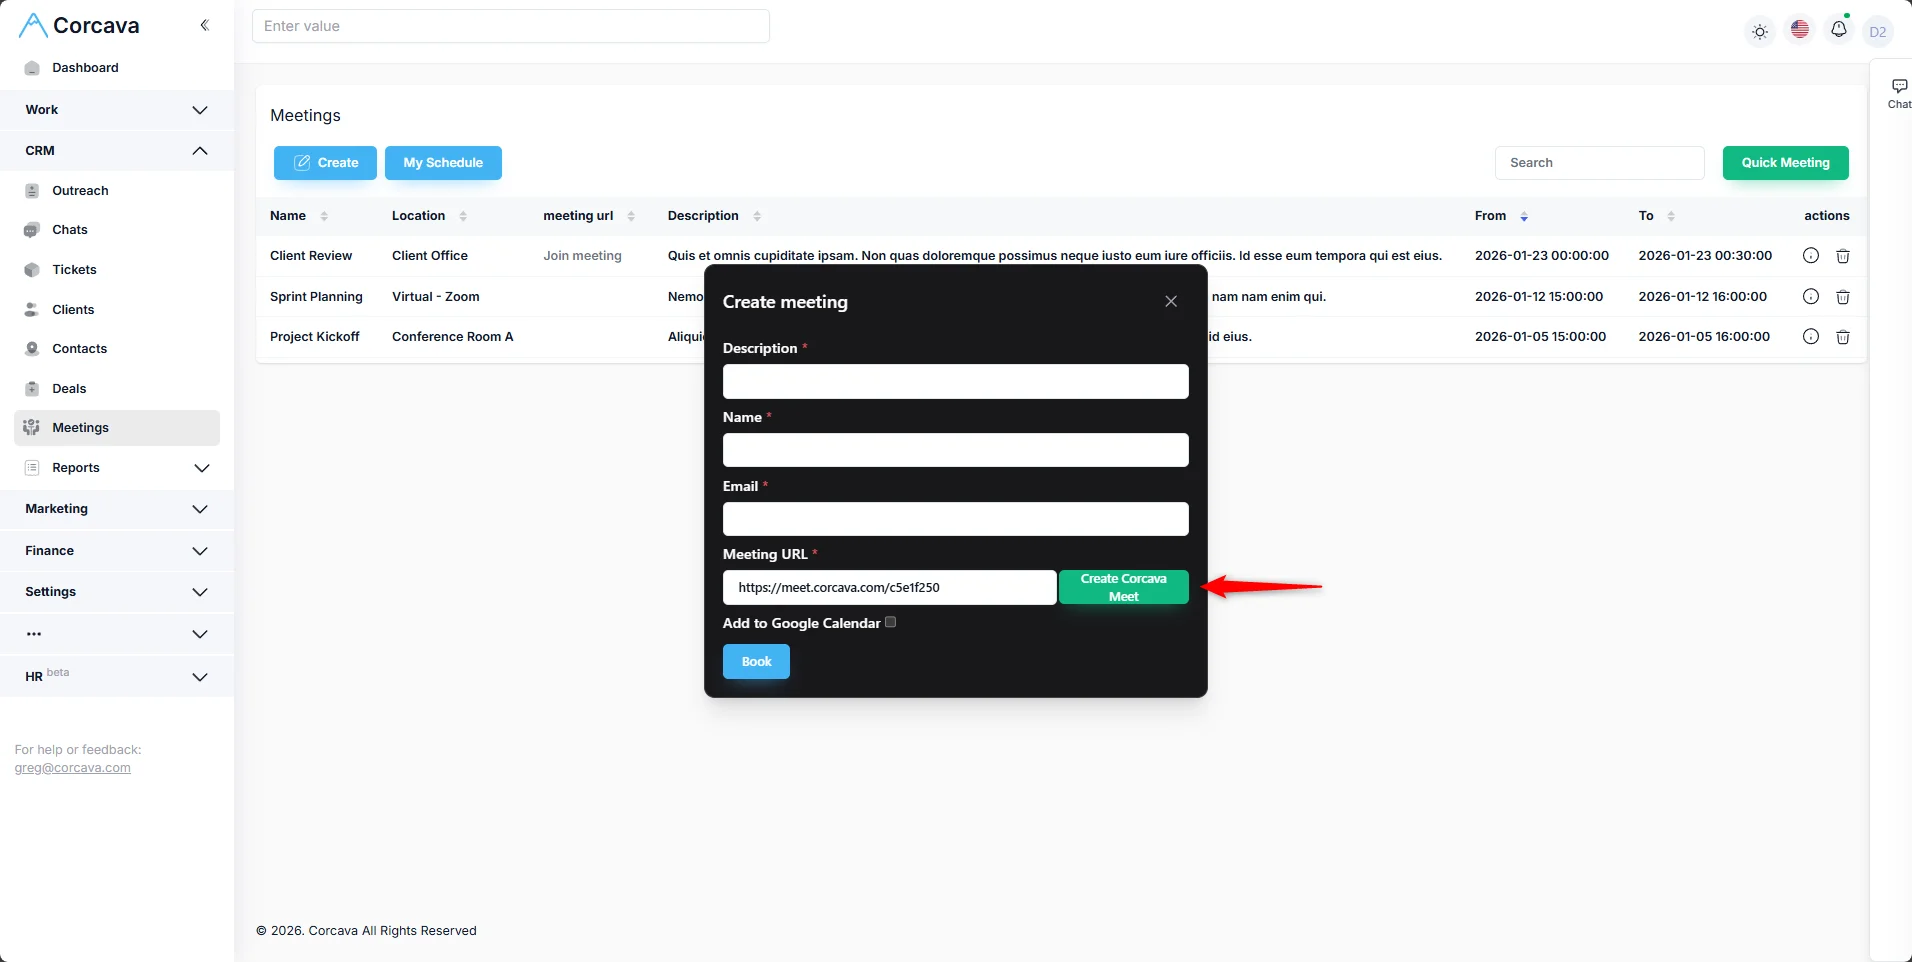Delete the Project Kickoff meeting

pos(1842,337)
